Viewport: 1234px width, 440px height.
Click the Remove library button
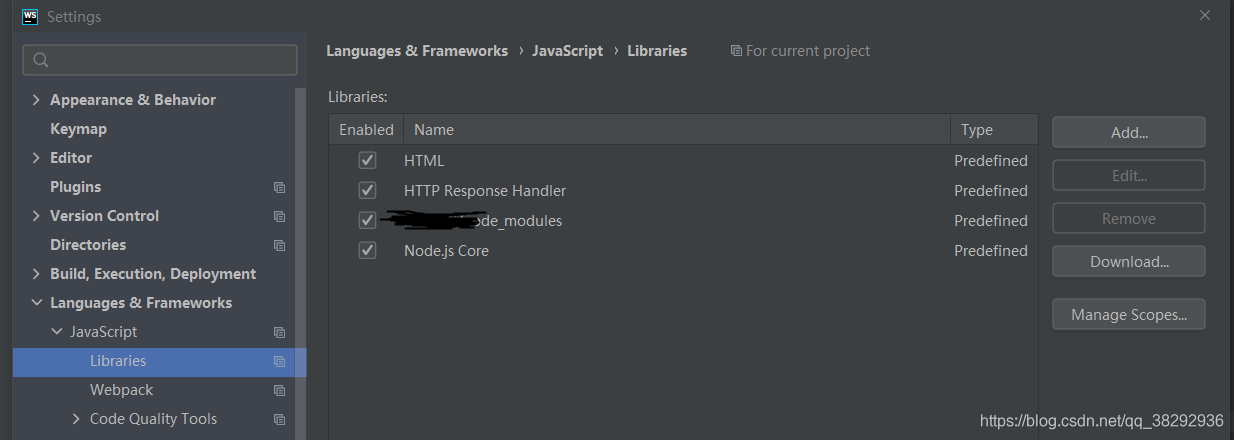(1129, 218)
